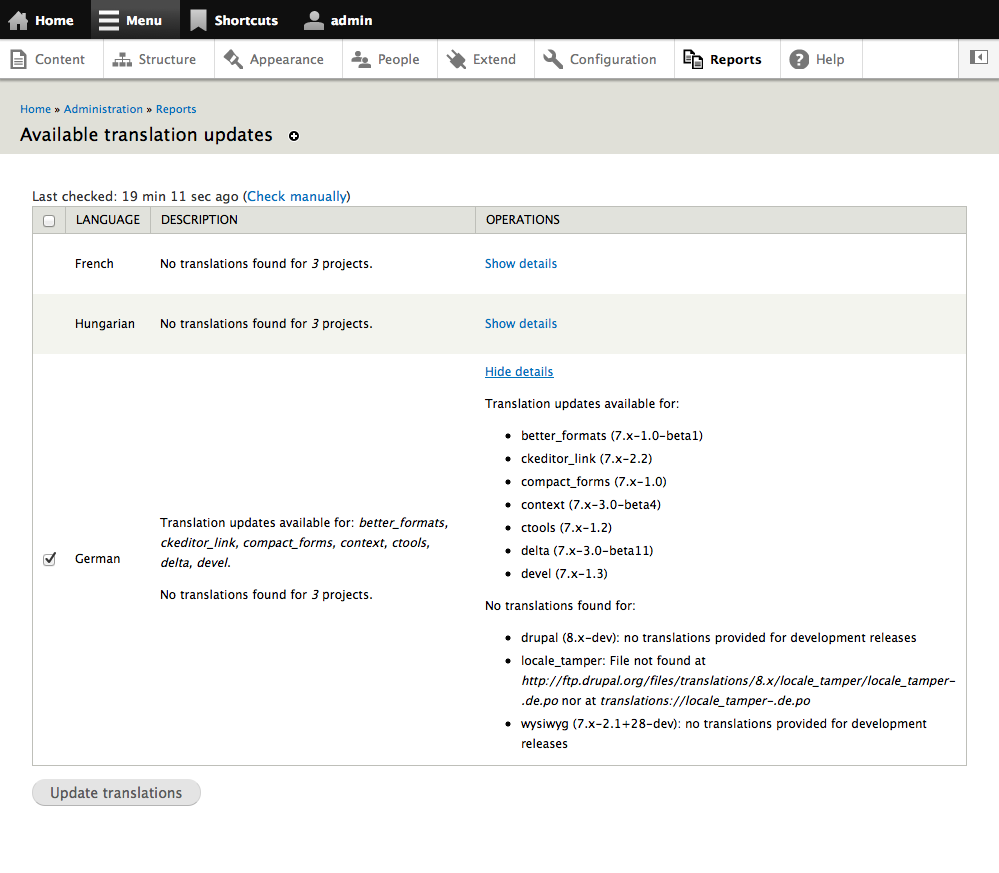Viewport: 999px width, 873px height.
Task: Open the Configuration menu item
Action: coord(600,60)
